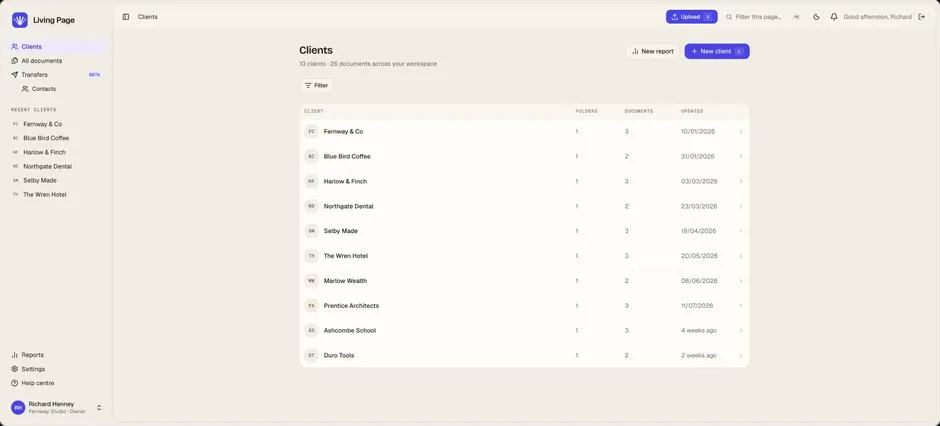Expand the Ashcombe School row chevron
940x426 pixels.
pyautogui.click(x=740, y=330)
